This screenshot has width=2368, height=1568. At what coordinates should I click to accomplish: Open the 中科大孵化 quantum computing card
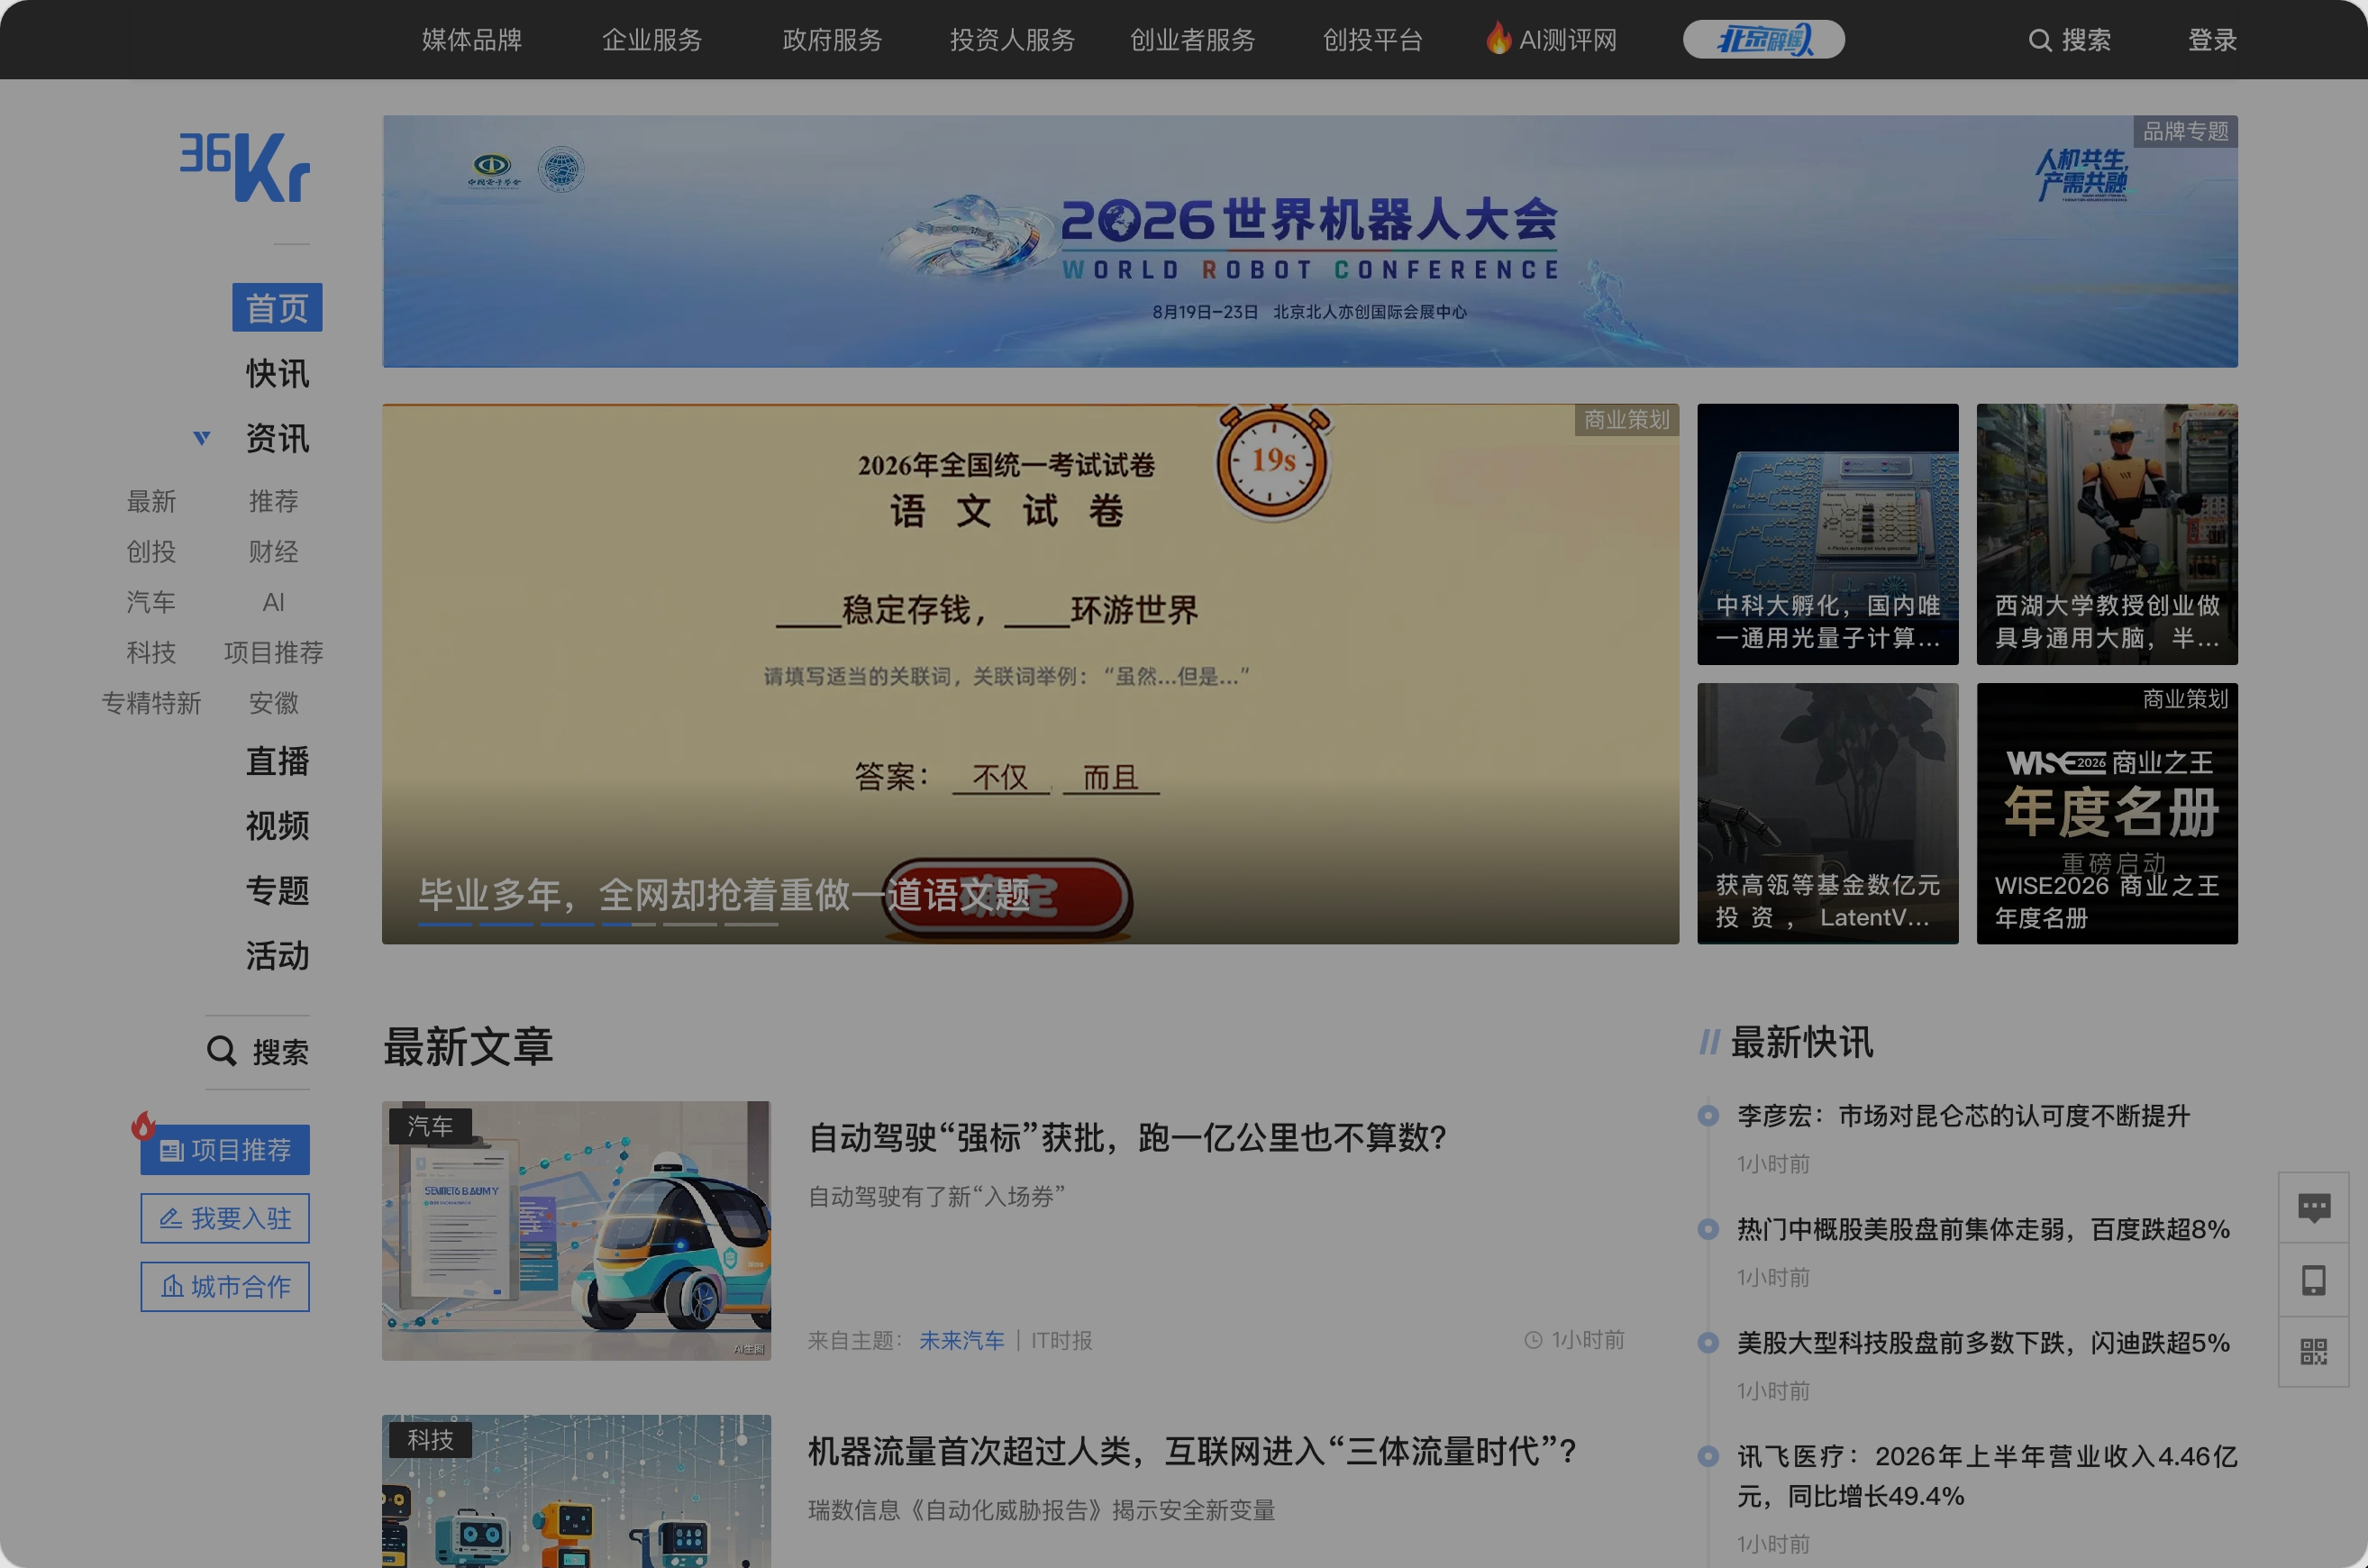pyautogui.click(x=1827, y=534)
